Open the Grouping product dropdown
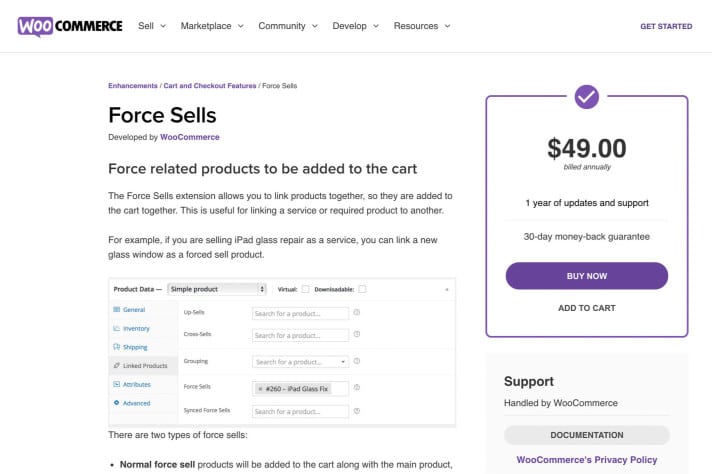Screen dimensions: 712x474 point(300,361)
